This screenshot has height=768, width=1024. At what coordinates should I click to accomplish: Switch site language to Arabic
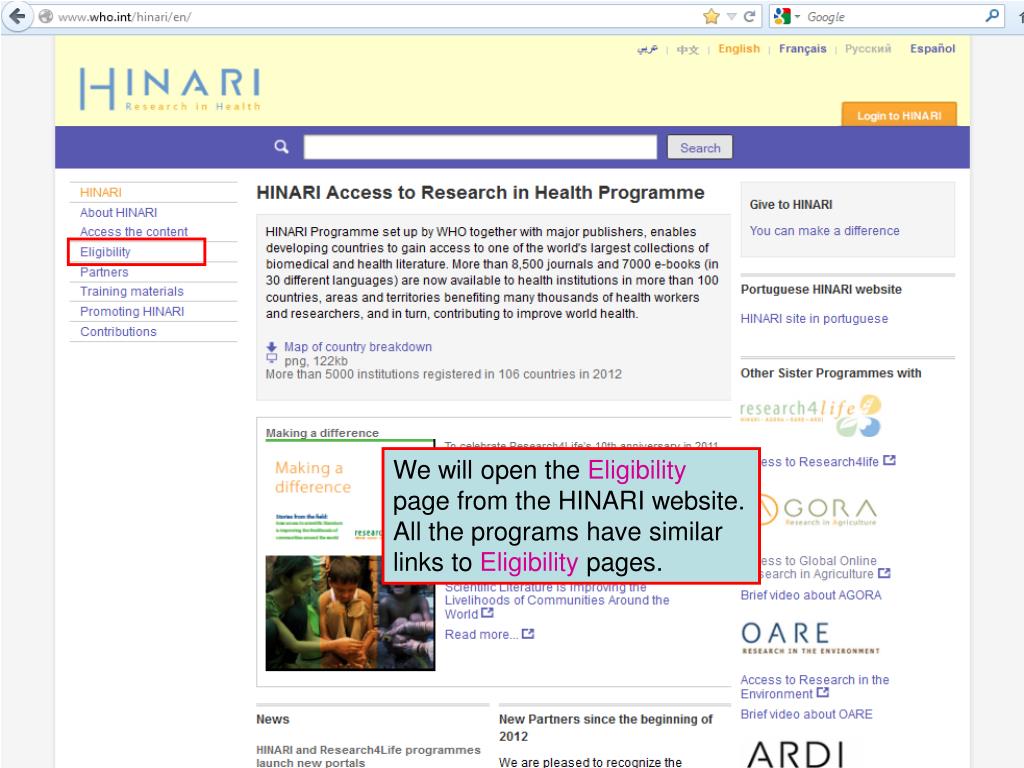[647, 49]
